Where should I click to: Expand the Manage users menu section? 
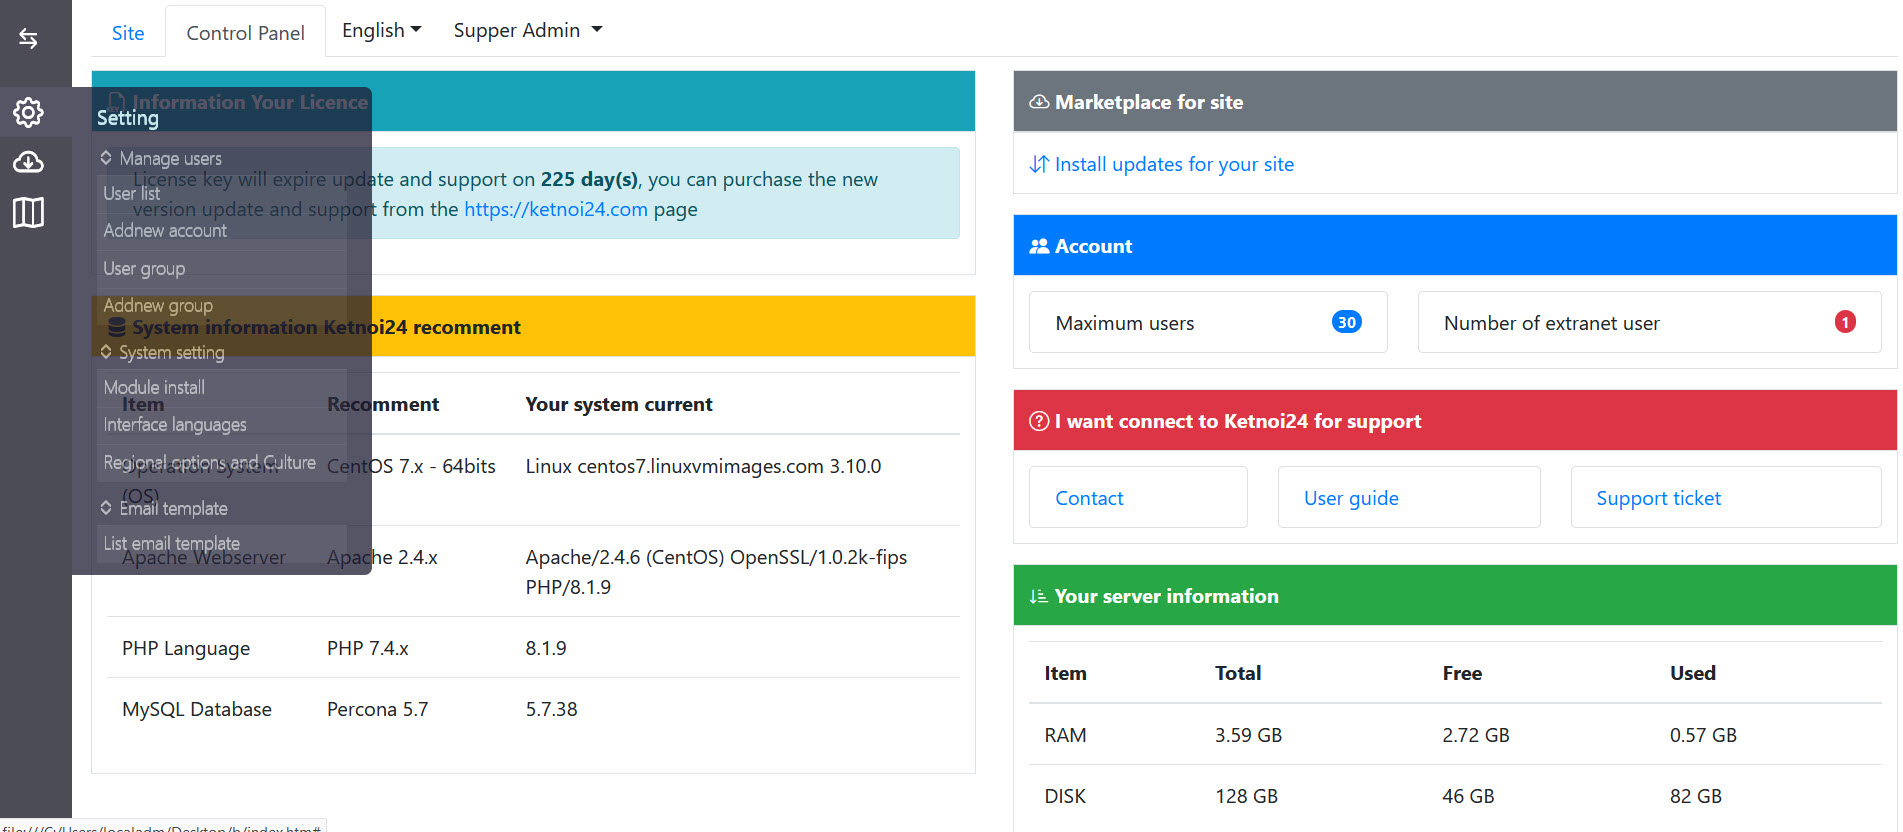(x=161, y=158)
